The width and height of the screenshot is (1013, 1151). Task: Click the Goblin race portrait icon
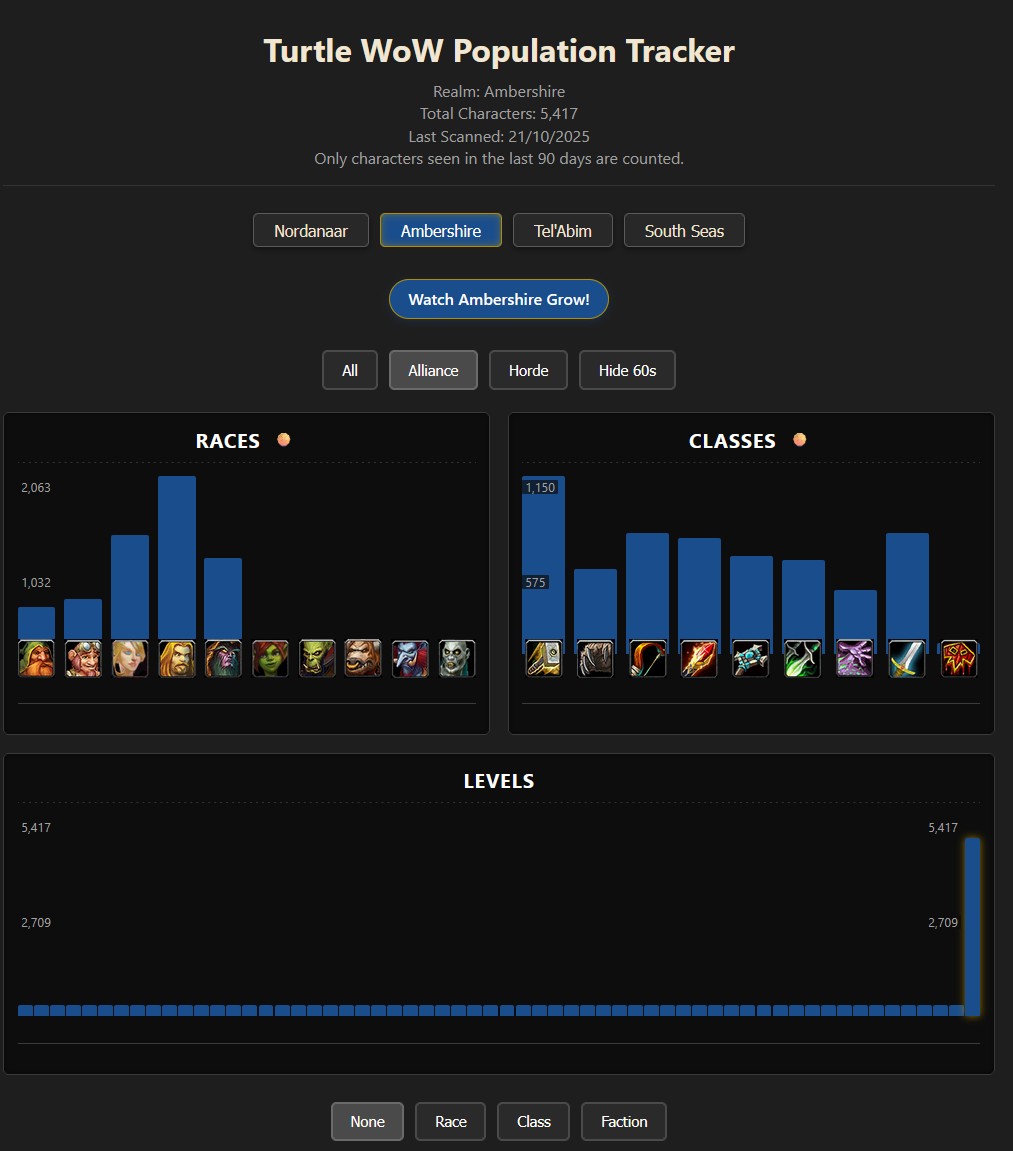pyautogui.click(x=270, y=658)
